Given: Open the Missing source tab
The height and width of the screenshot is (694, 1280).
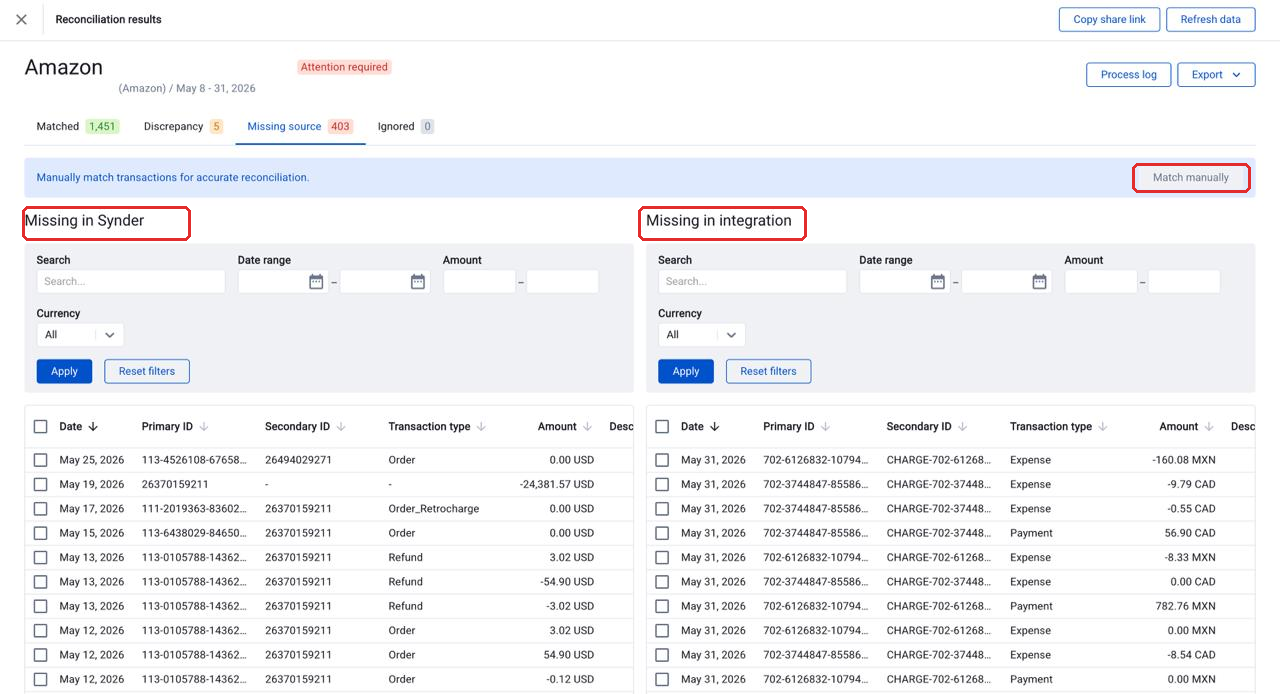Looking at the screenshot, I should 300,127.
